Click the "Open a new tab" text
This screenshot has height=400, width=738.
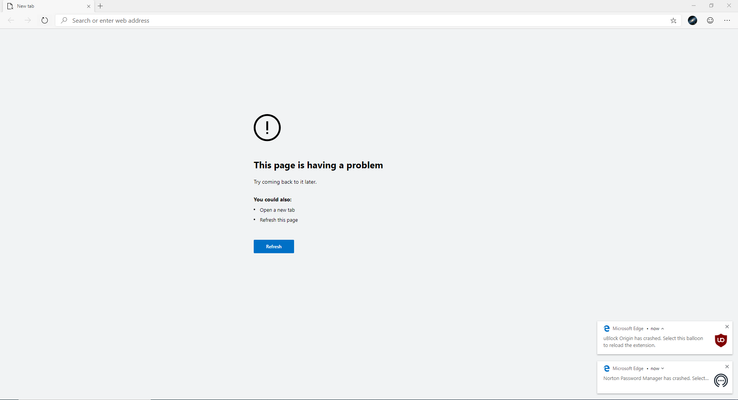point(277,210)
